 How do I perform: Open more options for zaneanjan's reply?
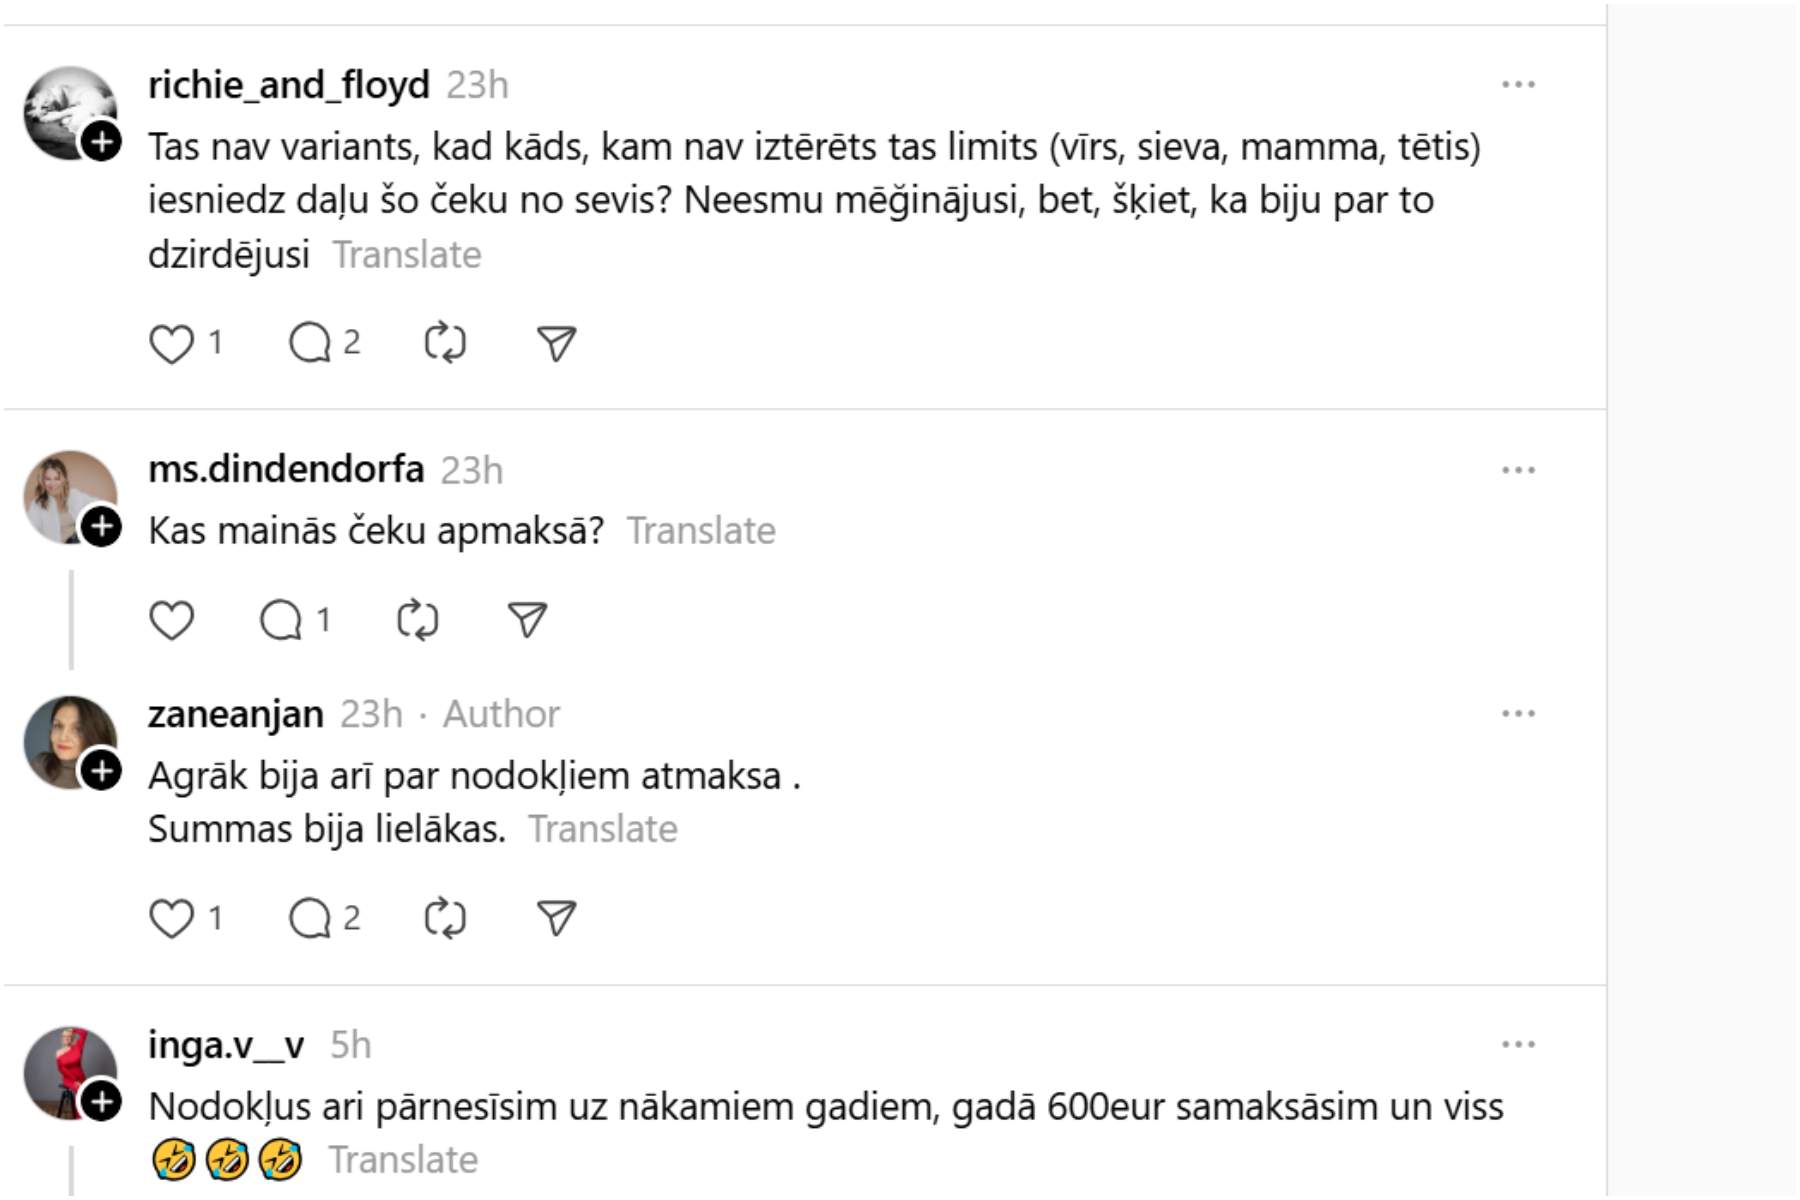1518,714
